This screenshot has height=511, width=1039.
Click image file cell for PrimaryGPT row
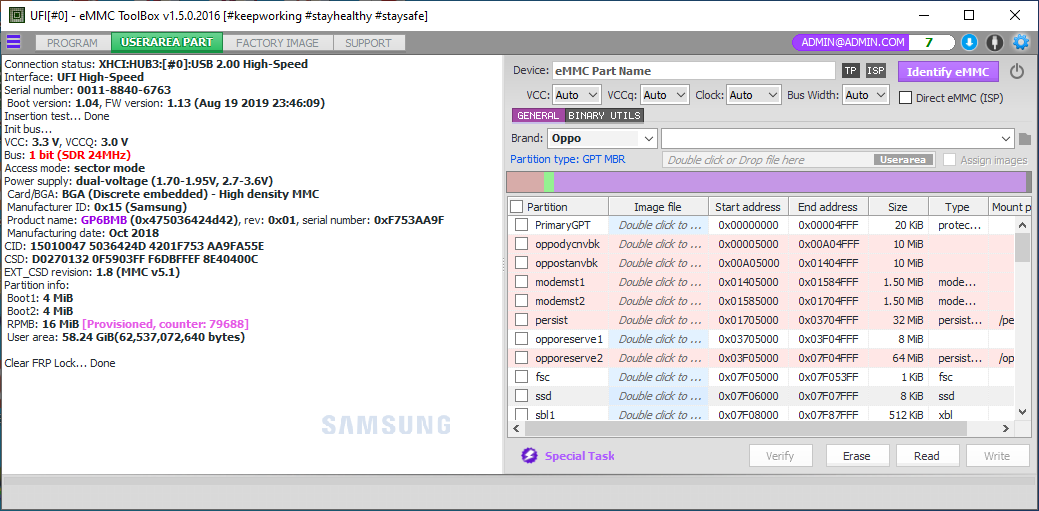pos(658,225)
